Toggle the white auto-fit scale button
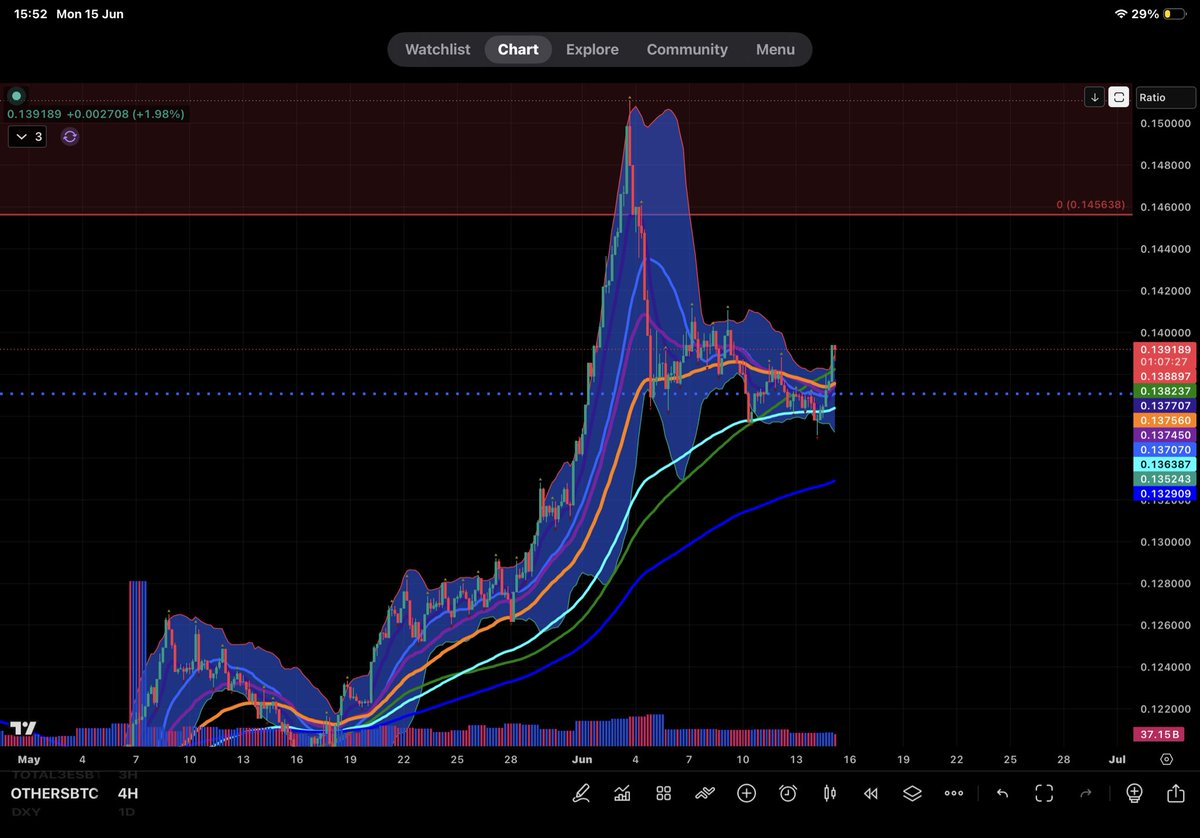The image size is (1200, 838). [1119, 97]
